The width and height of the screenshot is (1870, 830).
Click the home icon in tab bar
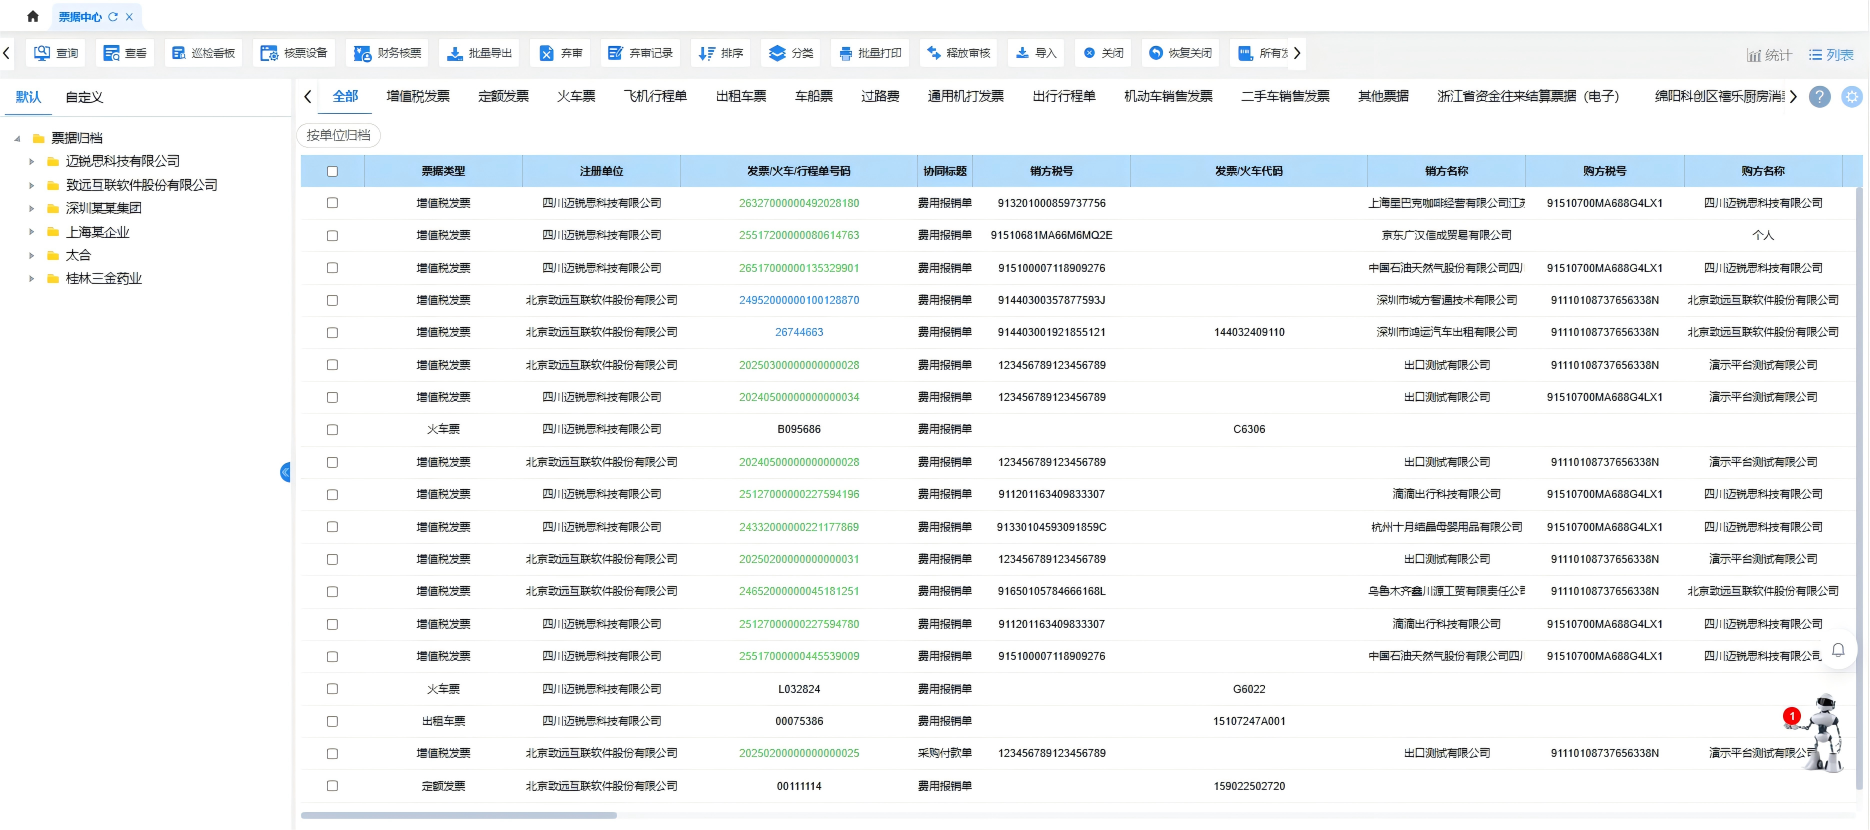[x=33, y=16]
